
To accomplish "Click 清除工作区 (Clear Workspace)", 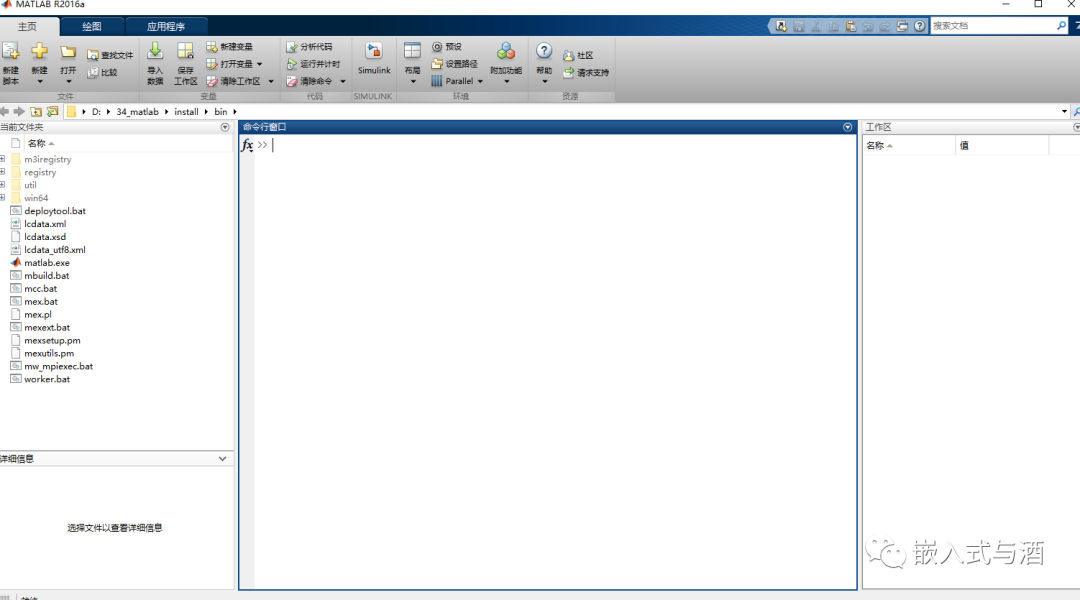I will (x=233, y=81).
